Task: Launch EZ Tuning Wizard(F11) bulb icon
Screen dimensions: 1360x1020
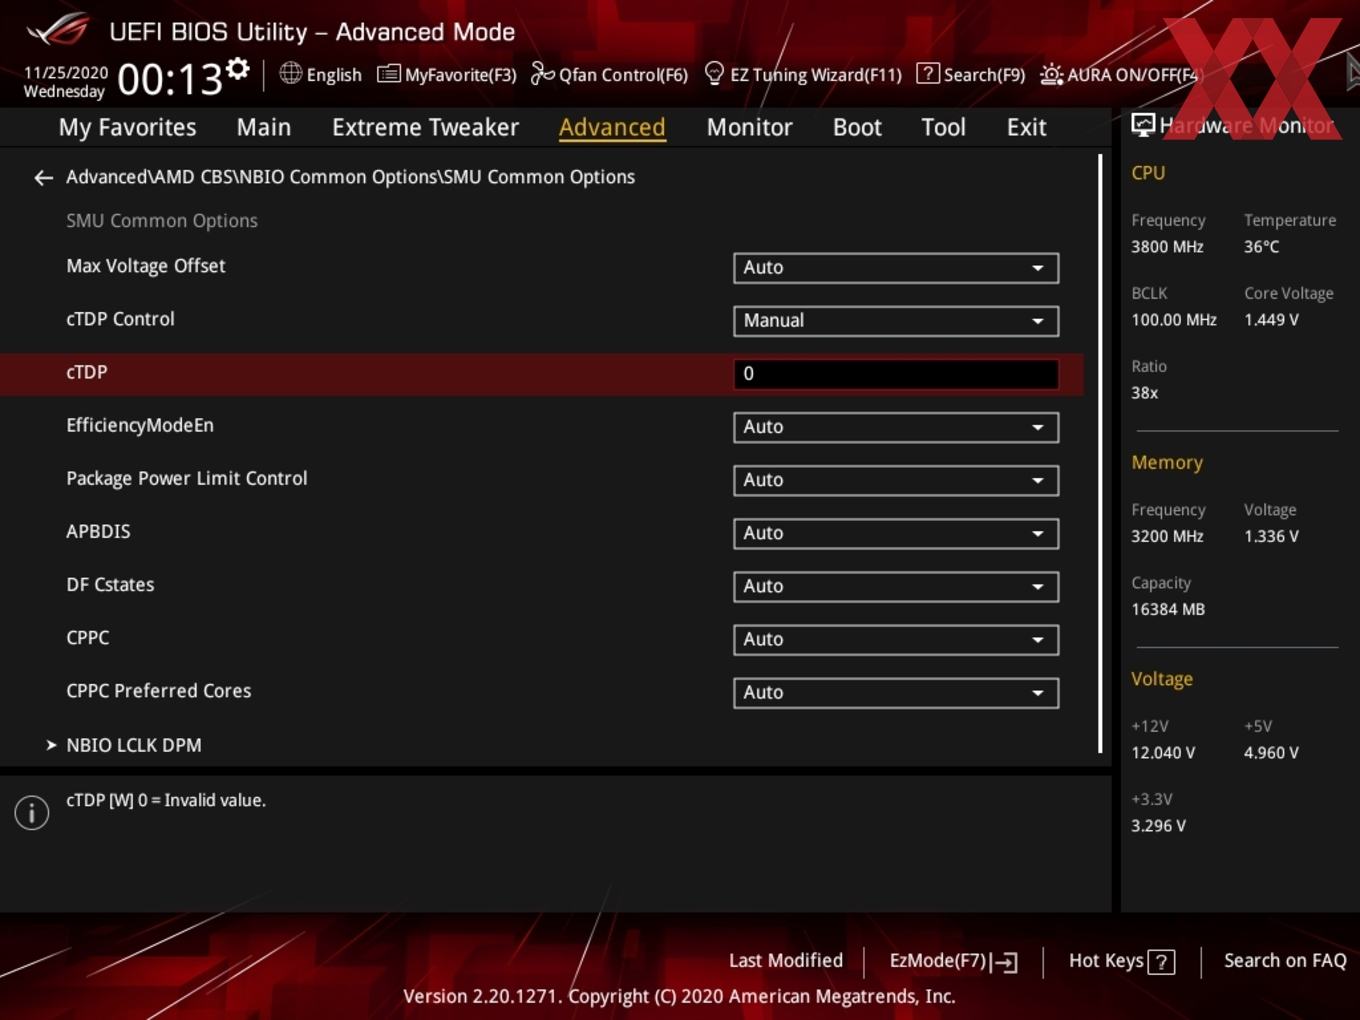Action: tap(714, 73)
